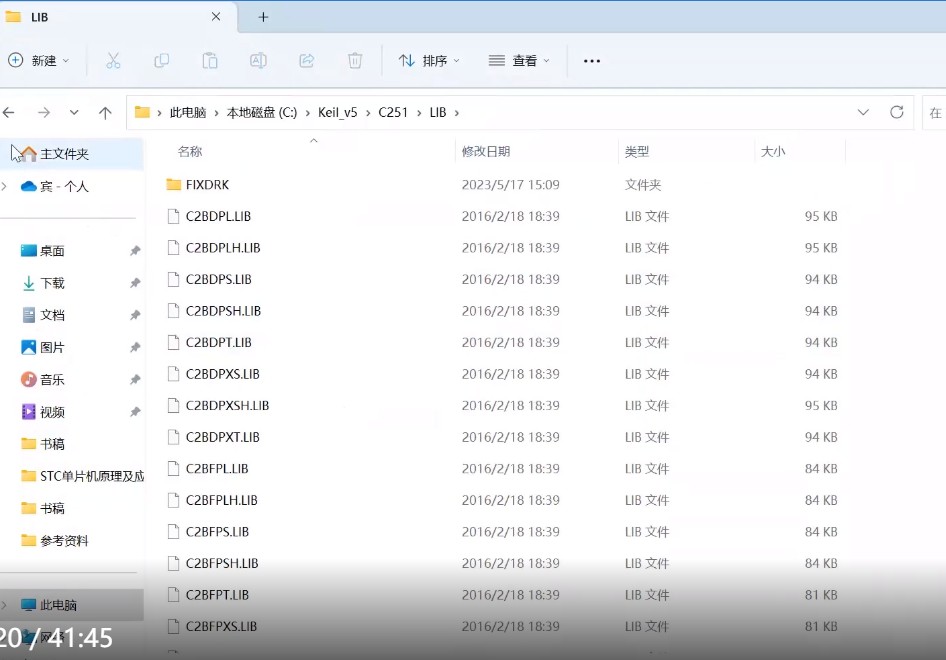Viewport: 946px width, 660px height.
Task: Click the Delete icon in toolbar
Action: pyautogui.click(x=354, y=60)
